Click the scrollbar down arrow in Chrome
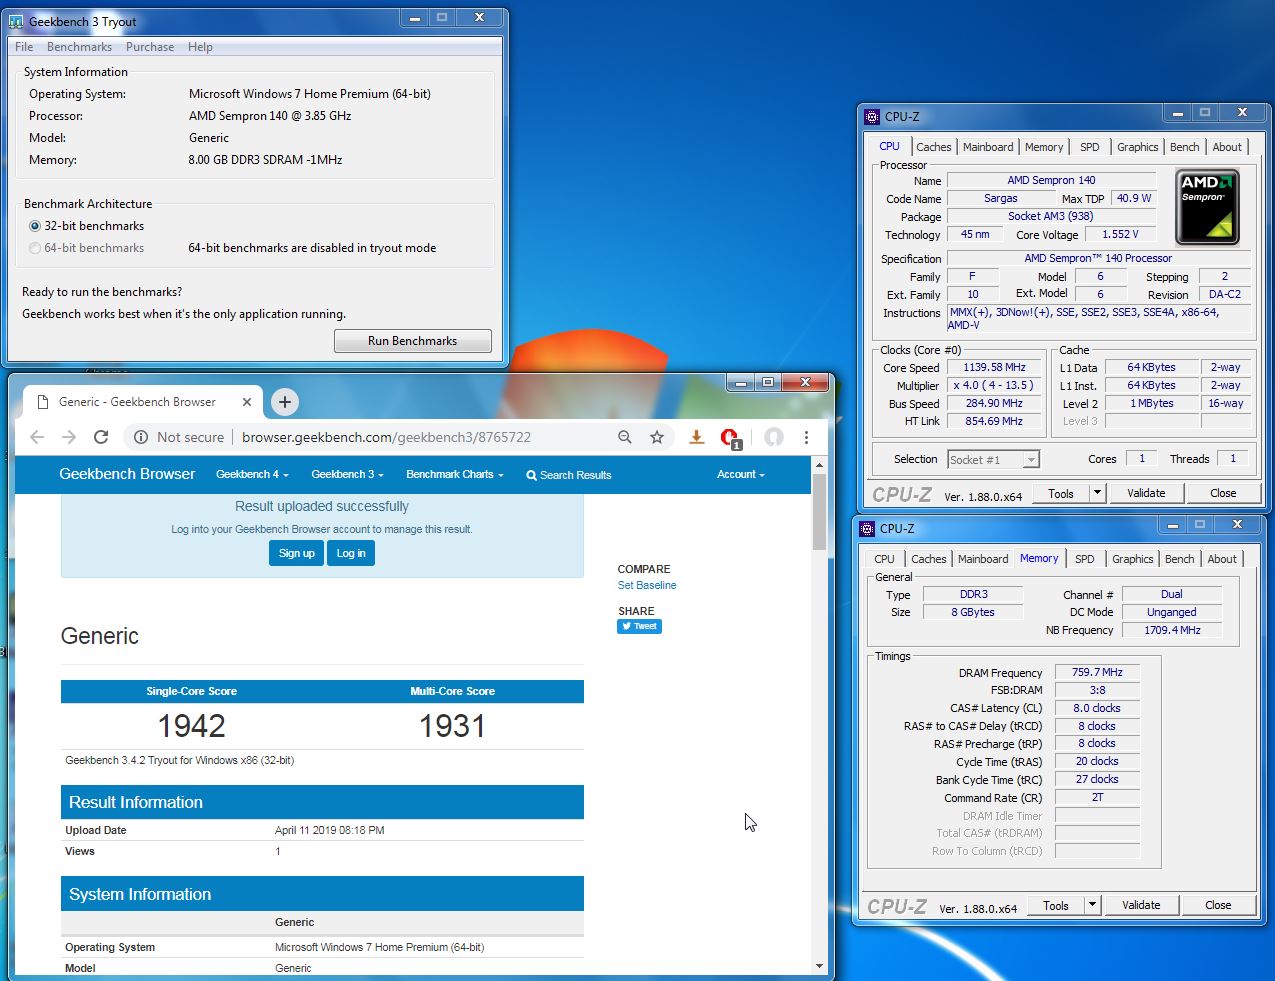 click(819, 966)
